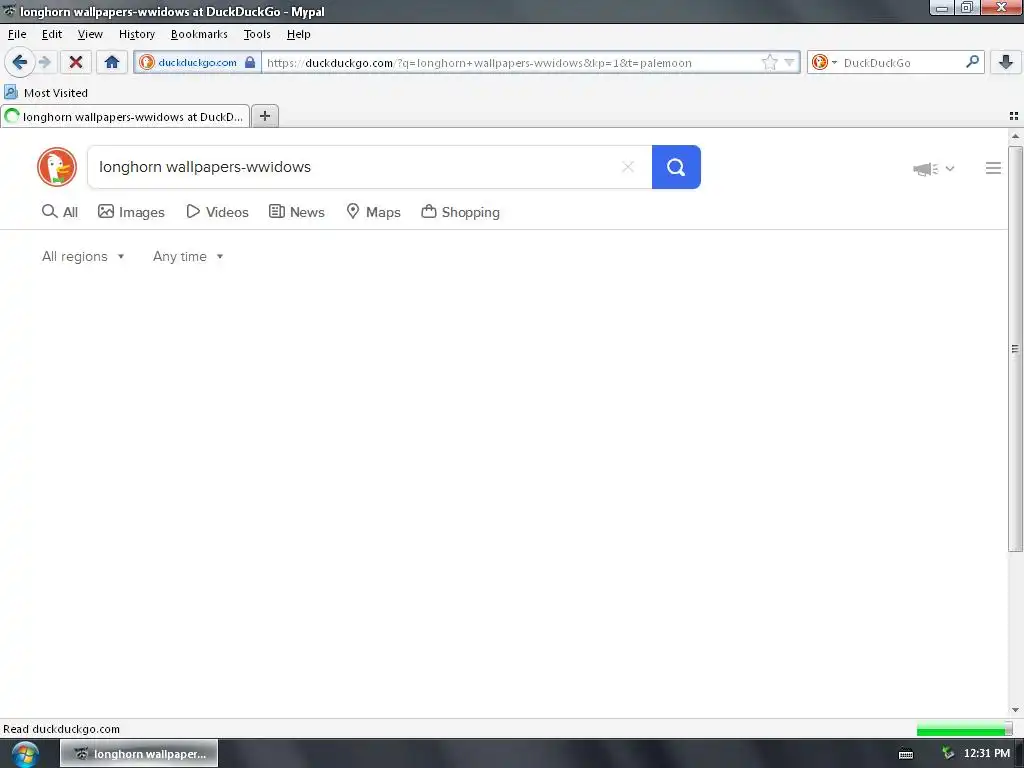The image size is (1024, 768).
Task: Click the green page loading progress bar
Action: (x=965, y=729)
